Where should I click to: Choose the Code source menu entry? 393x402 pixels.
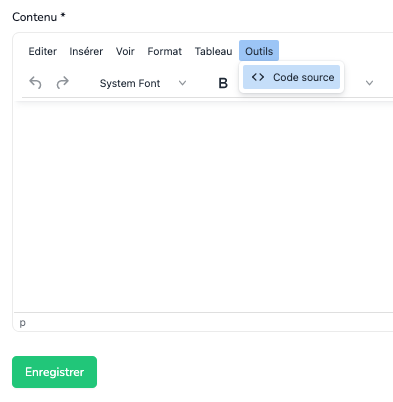(291, 77)
